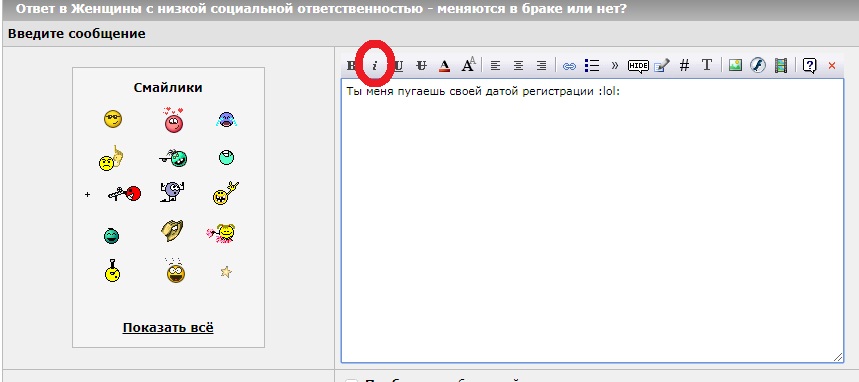
Task: Center align the message text
Action: pos(518,66)
